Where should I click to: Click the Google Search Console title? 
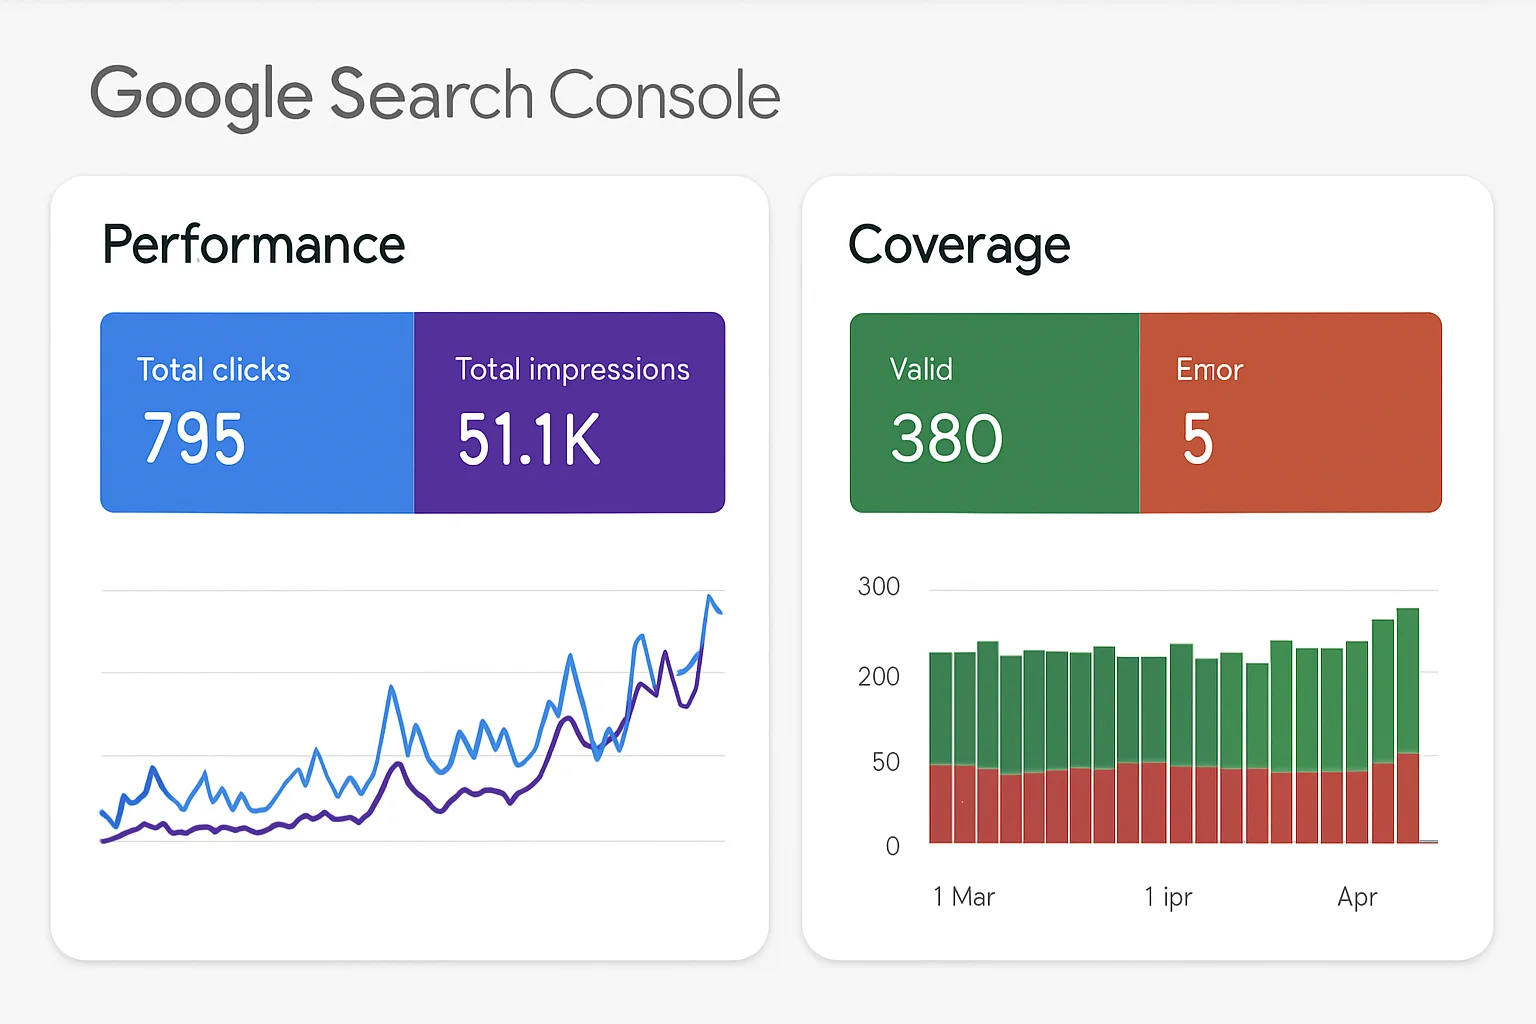435,96
